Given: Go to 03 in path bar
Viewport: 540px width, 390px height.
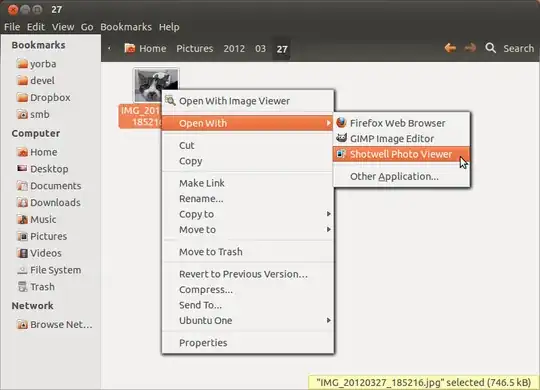Looking at the screenshot, I should 260,48.
